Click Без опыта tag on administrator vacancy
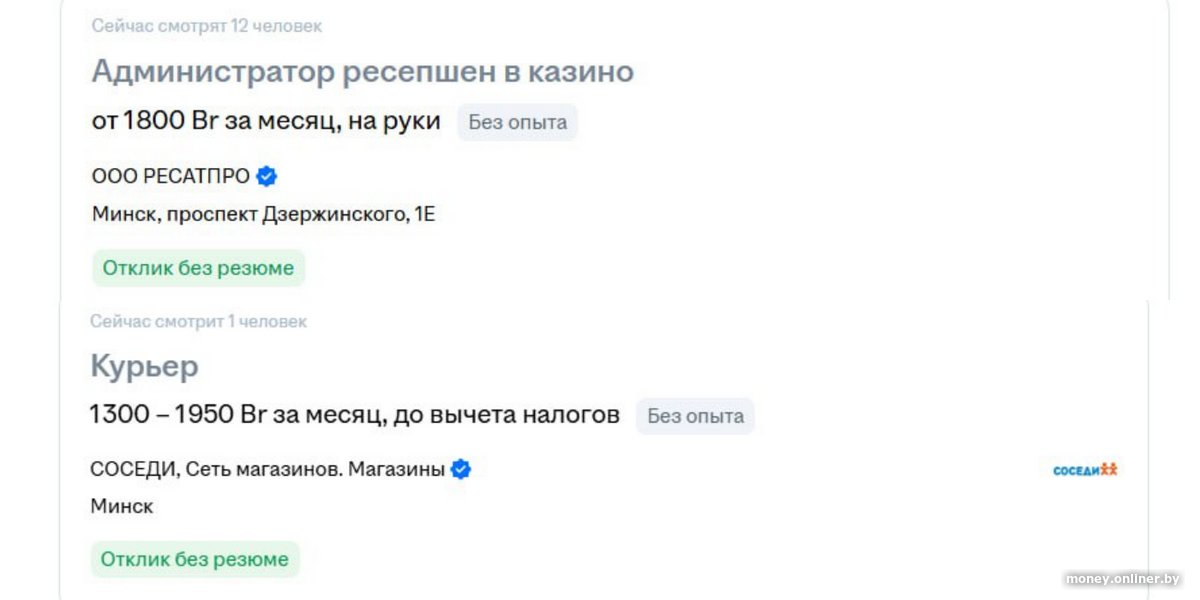This screenshot has height=600, width=1200. click(517, 122)
